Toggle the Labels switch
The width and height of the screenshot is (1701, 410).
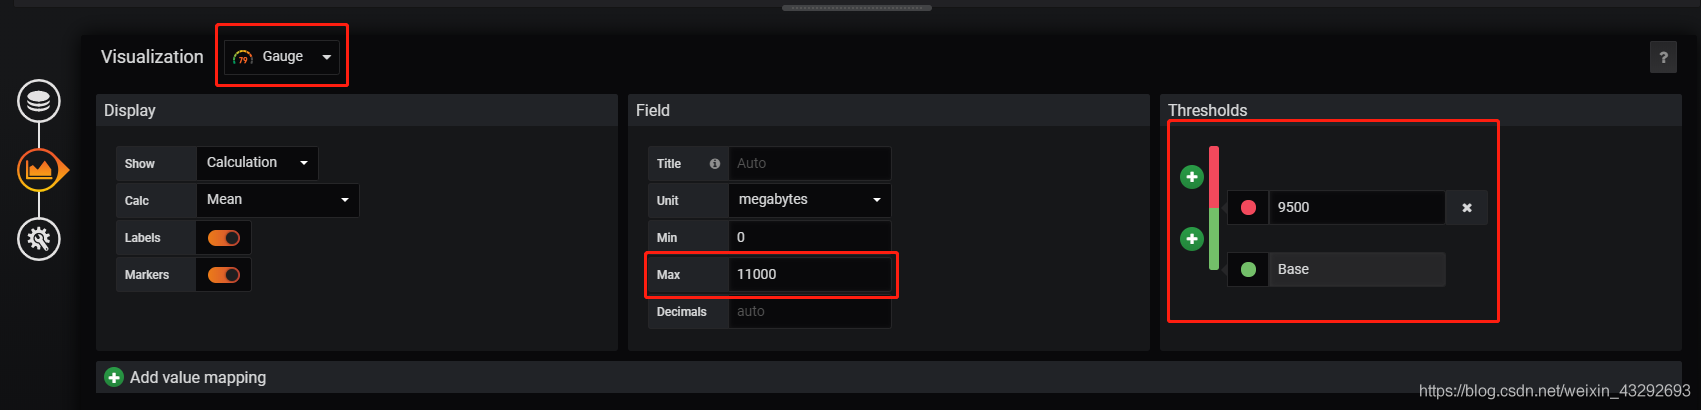click(224, 238)
